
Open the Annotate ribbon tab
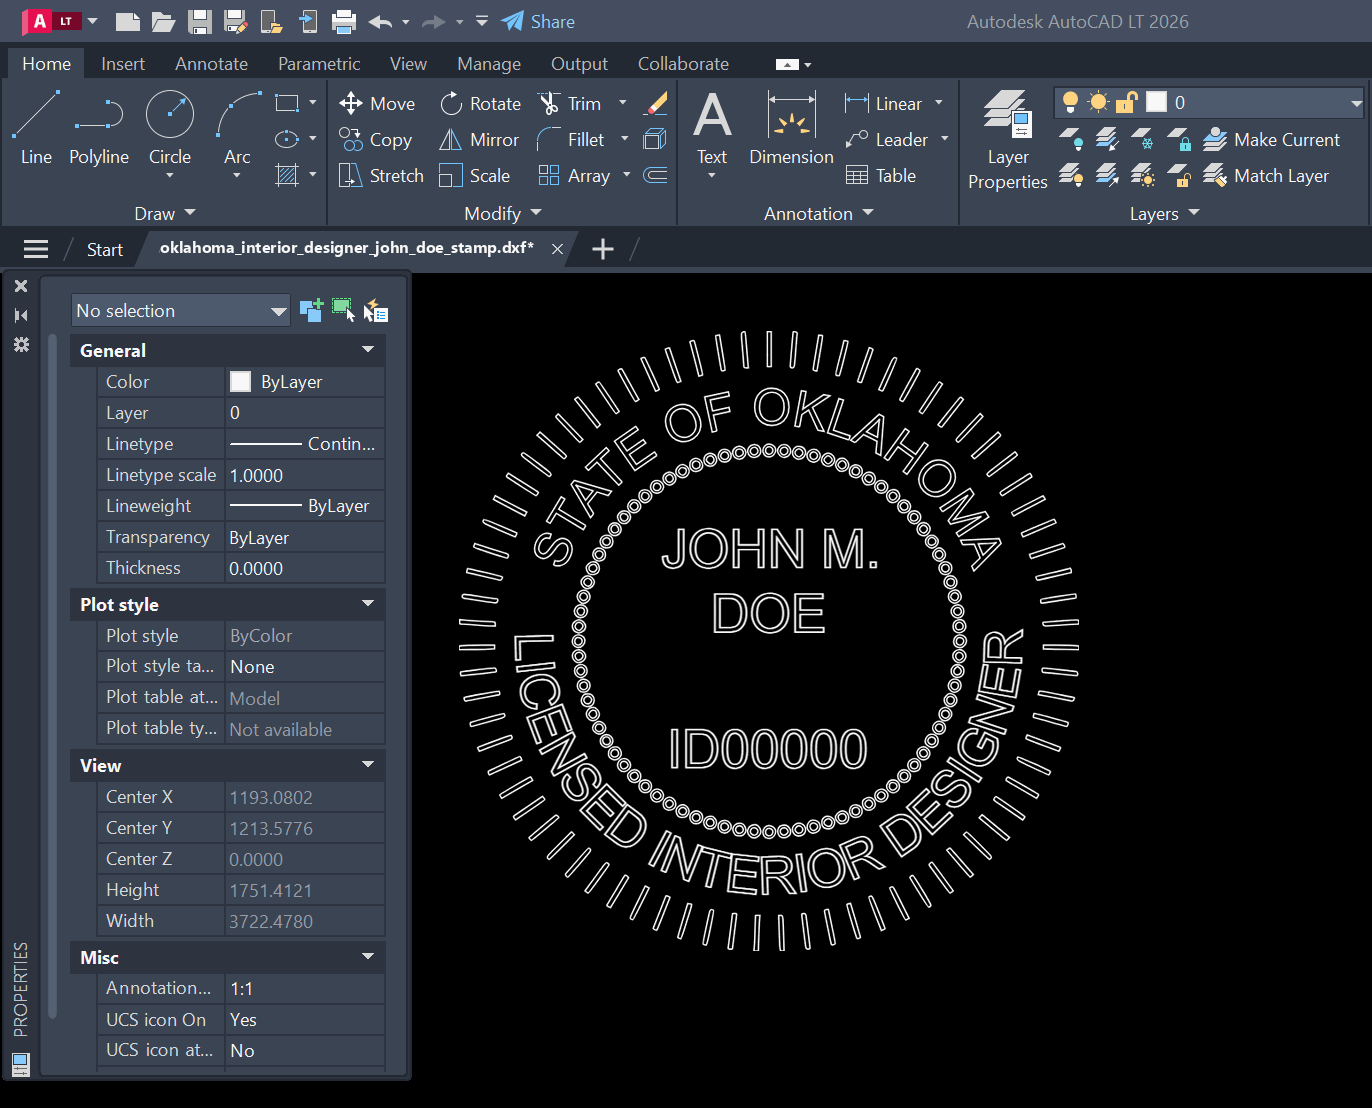[211, 63]
